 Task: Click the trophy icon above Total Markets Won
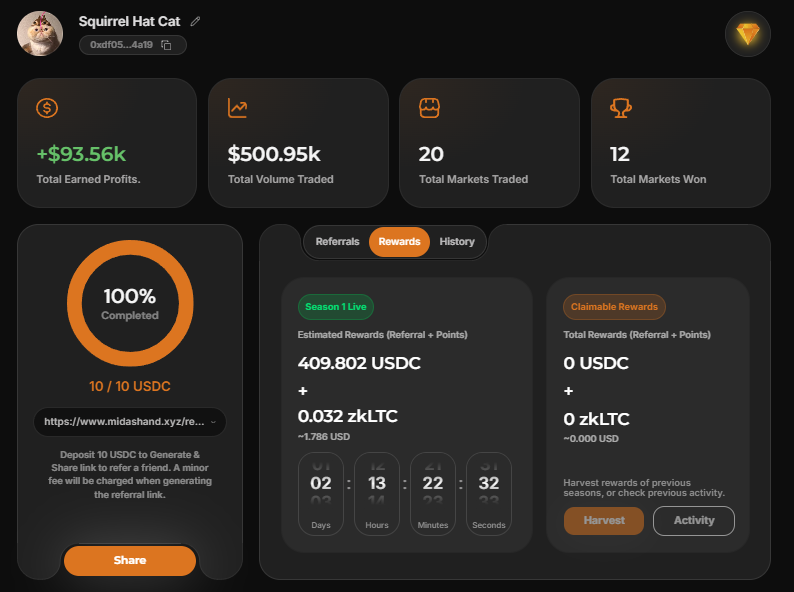coord(621,108)
